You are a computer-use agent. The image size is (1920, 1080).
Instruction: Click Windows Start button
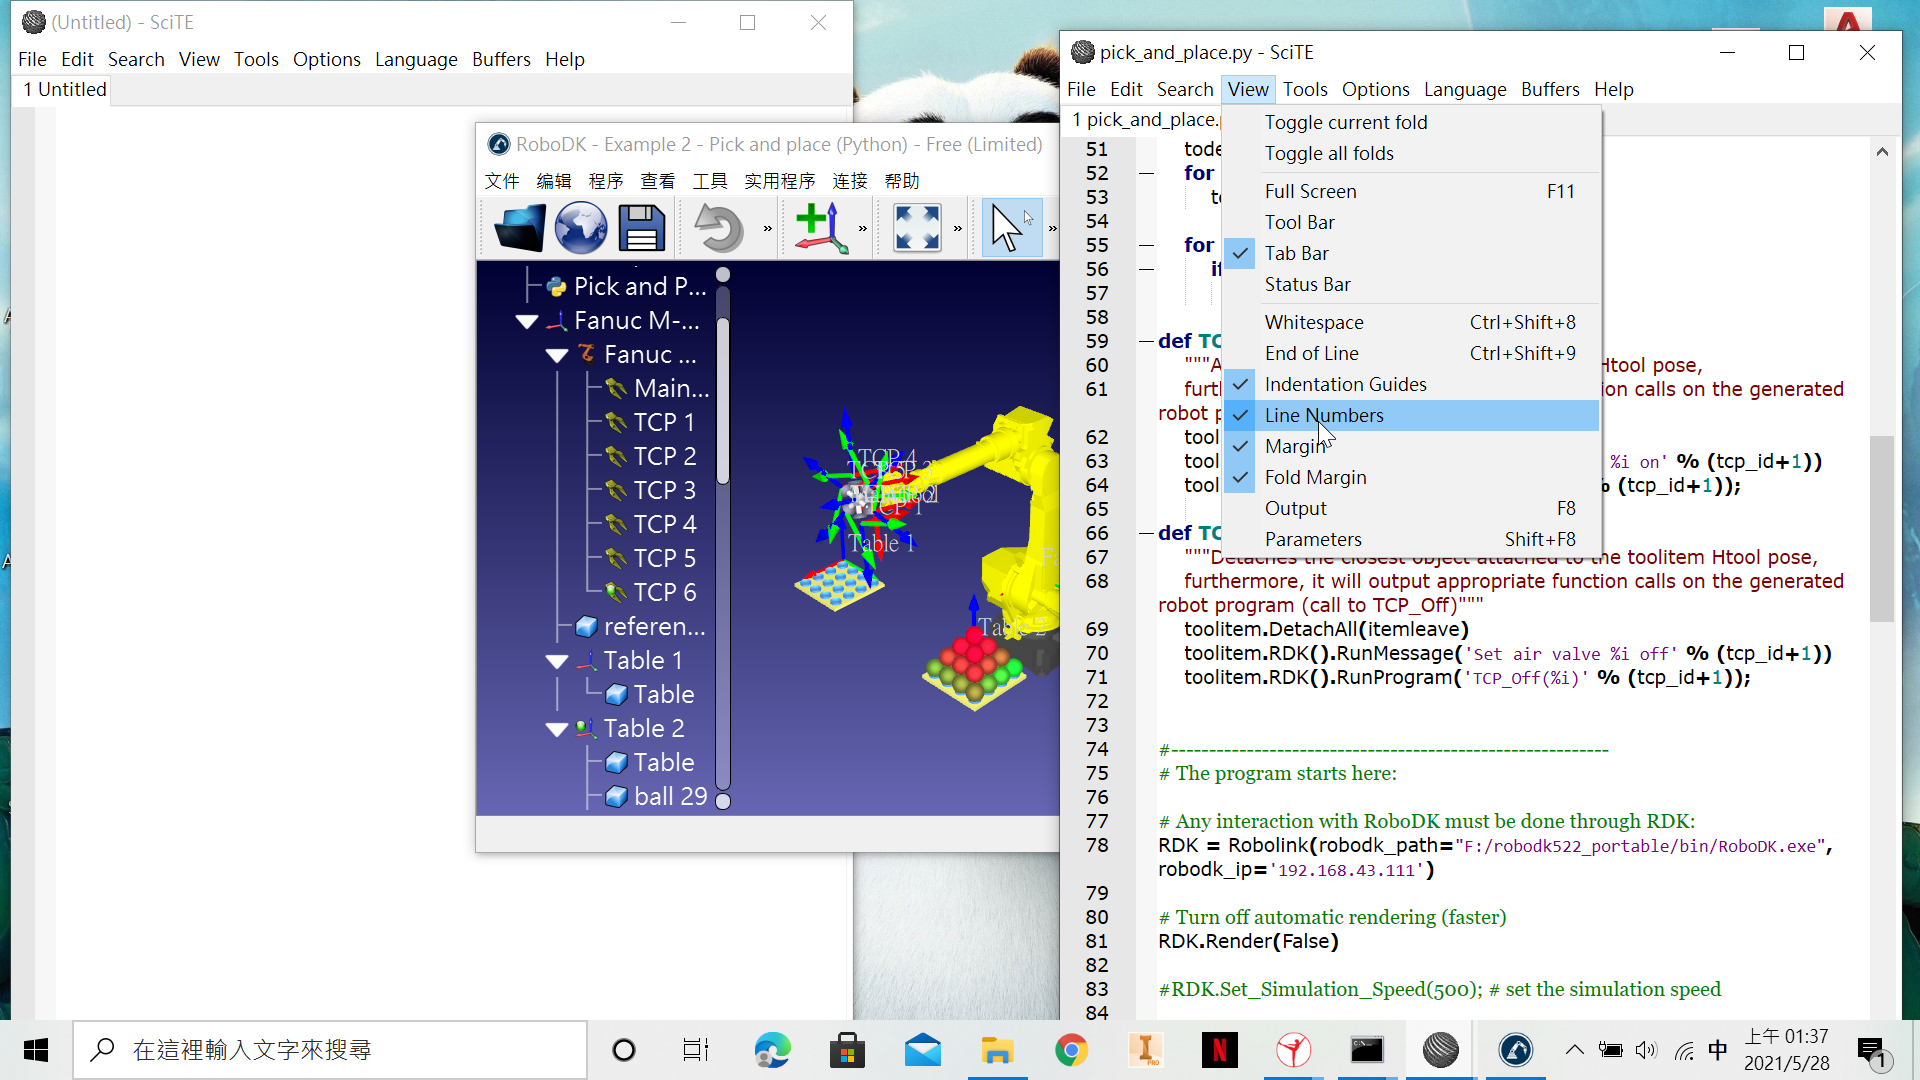click(x=36, y=1050)
